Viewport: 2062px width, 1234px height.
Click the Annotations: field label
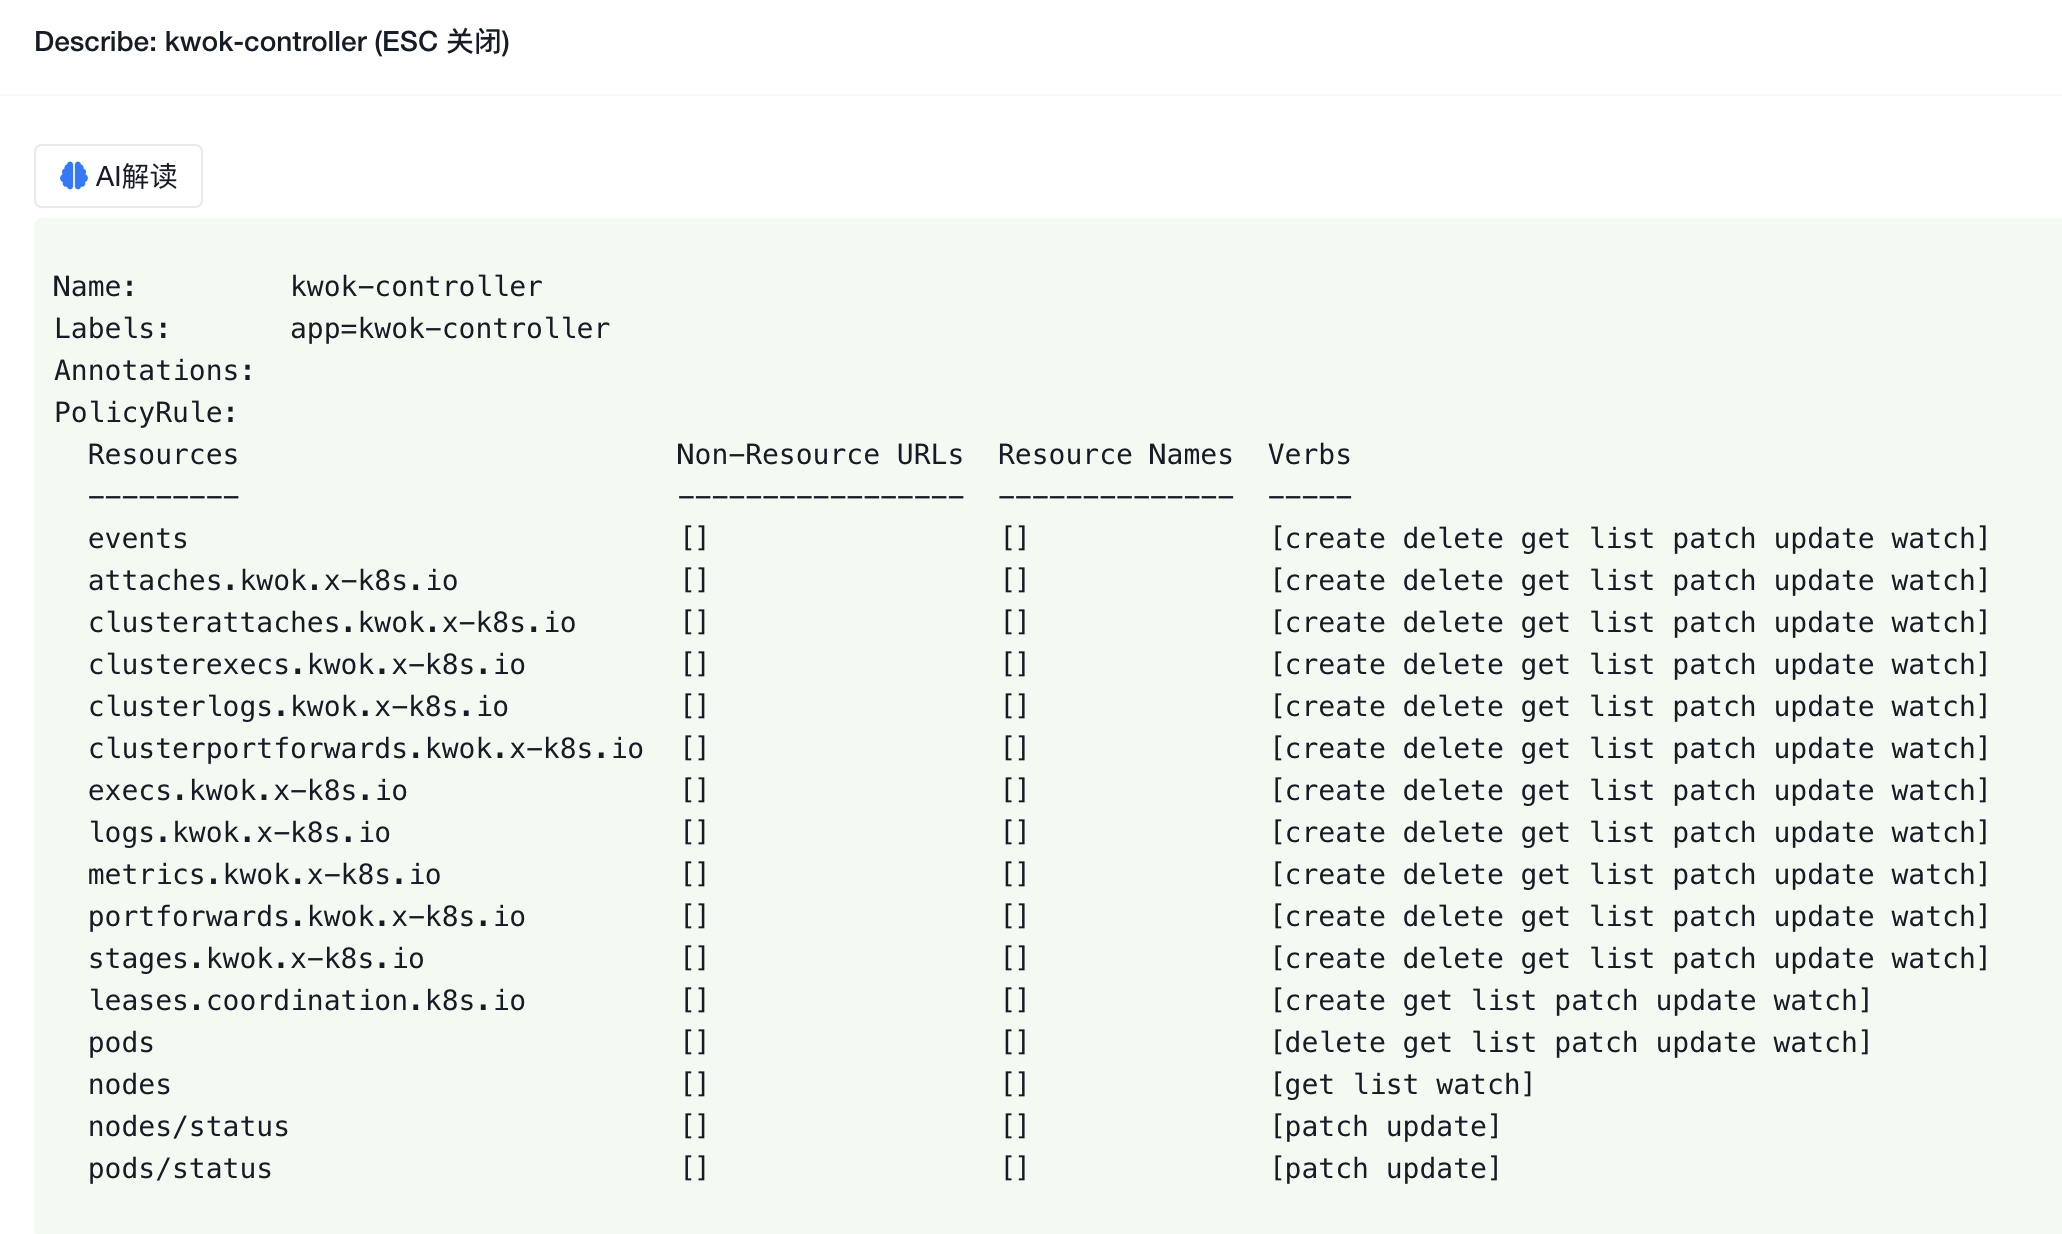click(x=154, y=371)
